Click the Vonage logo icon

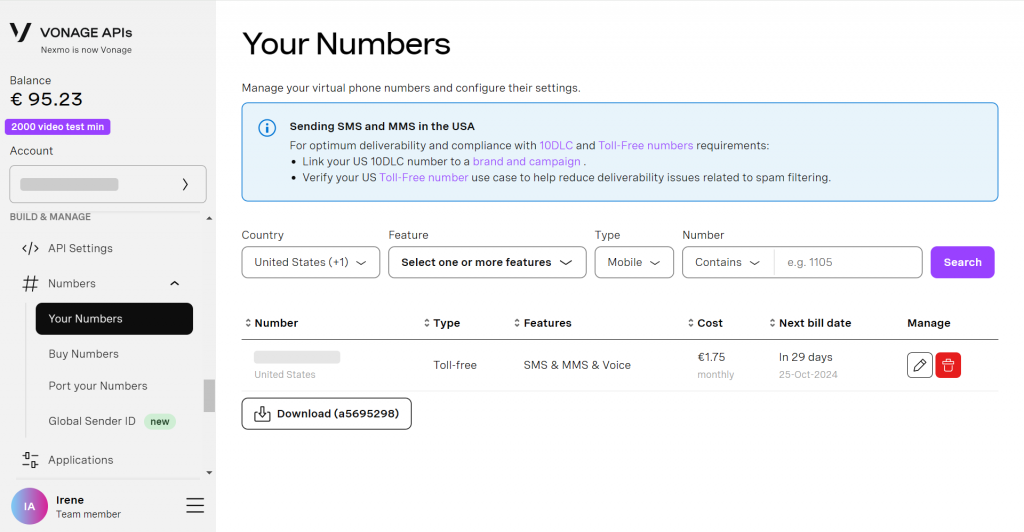(20, 32)
